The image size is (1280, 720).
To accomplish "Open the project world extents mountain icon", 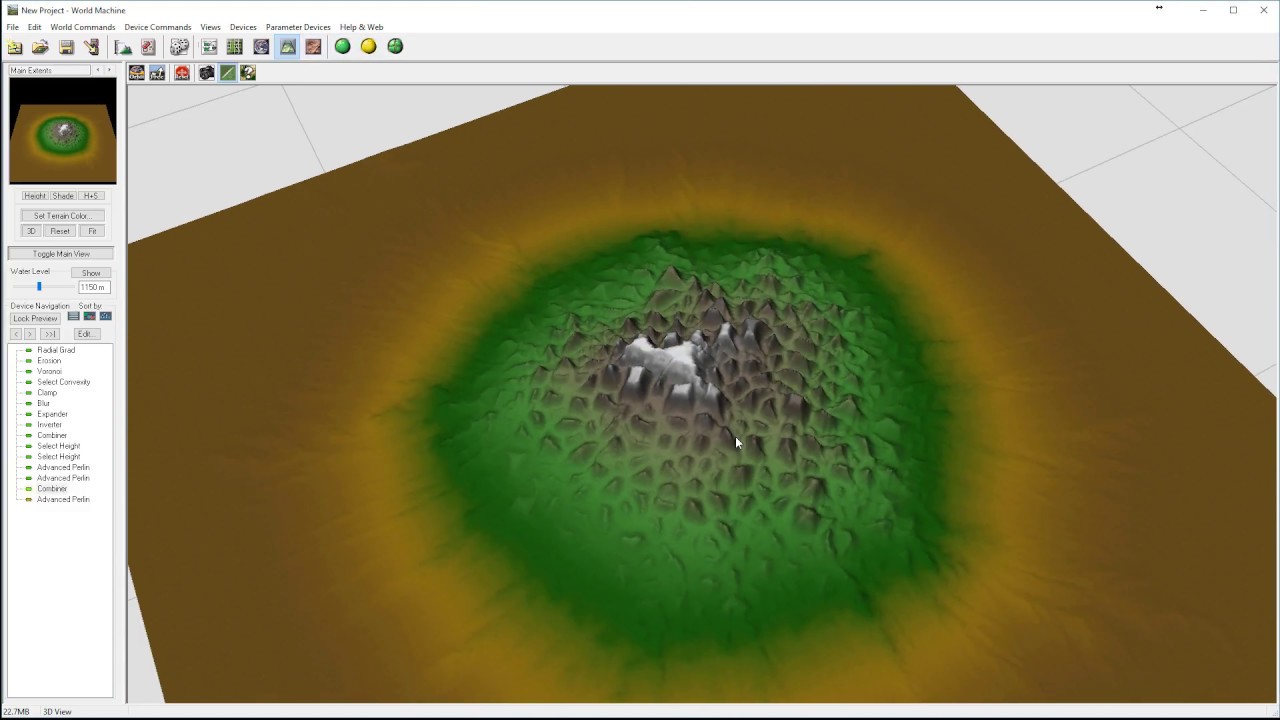I will pos(123,47).
